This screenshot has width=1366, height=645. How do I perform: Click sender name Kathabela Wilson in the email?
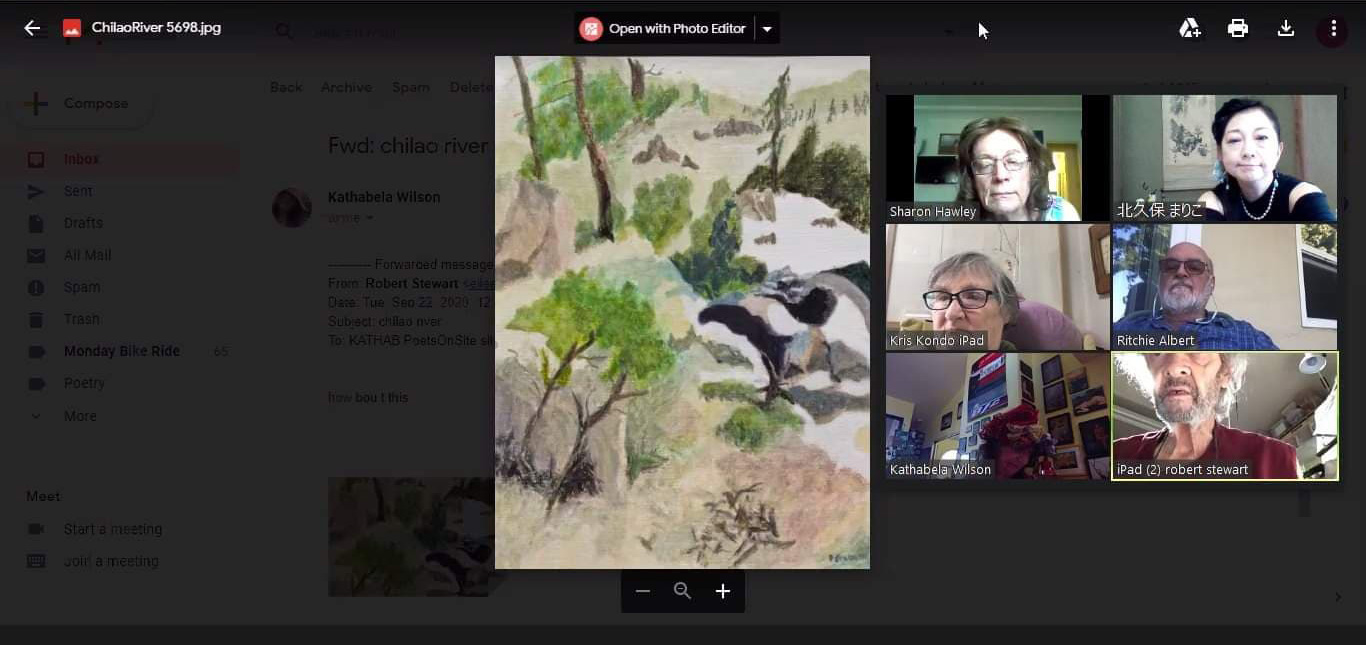pos(384,197)
